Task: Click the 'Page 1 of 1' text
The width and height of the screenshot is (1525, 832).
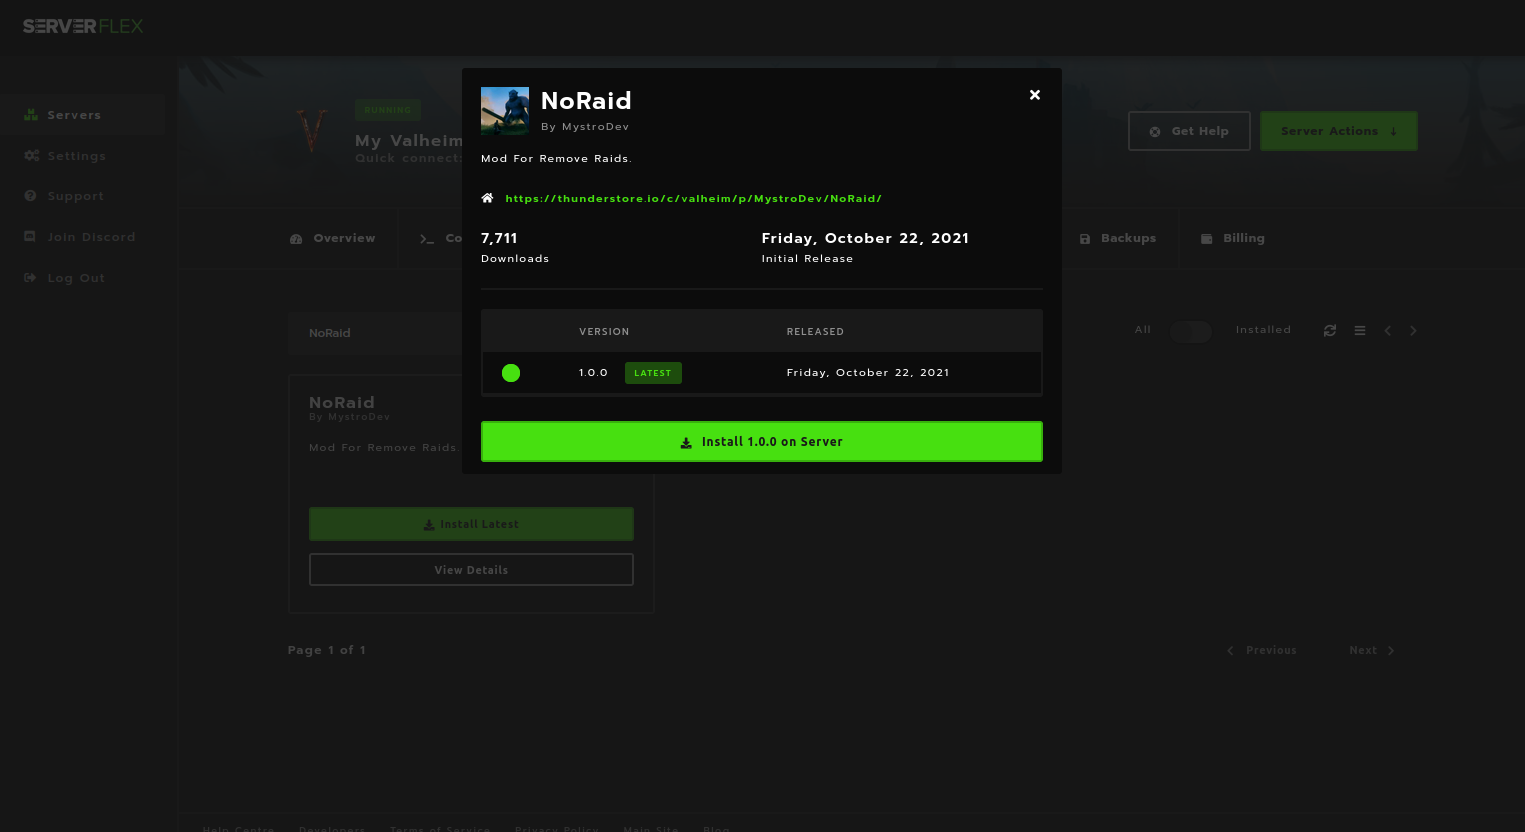Action: click(x=327, y=650)
